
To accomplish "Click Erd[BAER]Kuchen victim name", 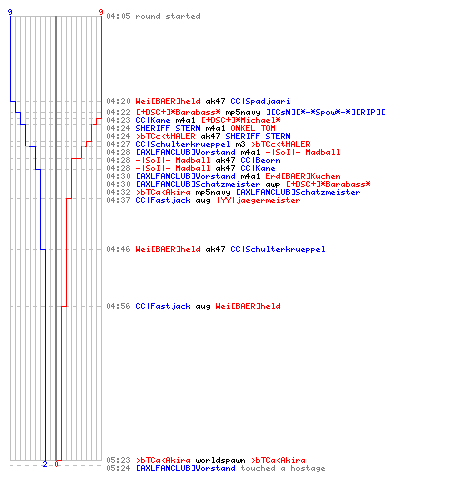I will pos(303,176).
